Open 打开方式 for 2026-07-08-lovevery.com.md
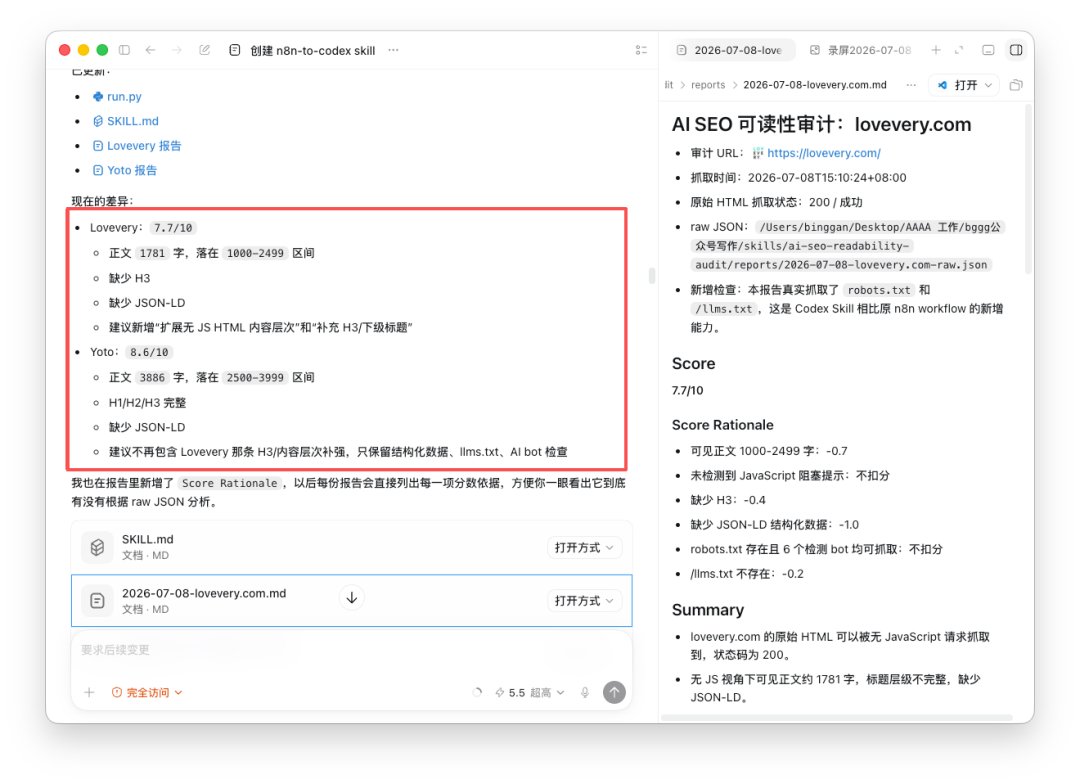Viewport: 1080px width, 784px height. 584,601
